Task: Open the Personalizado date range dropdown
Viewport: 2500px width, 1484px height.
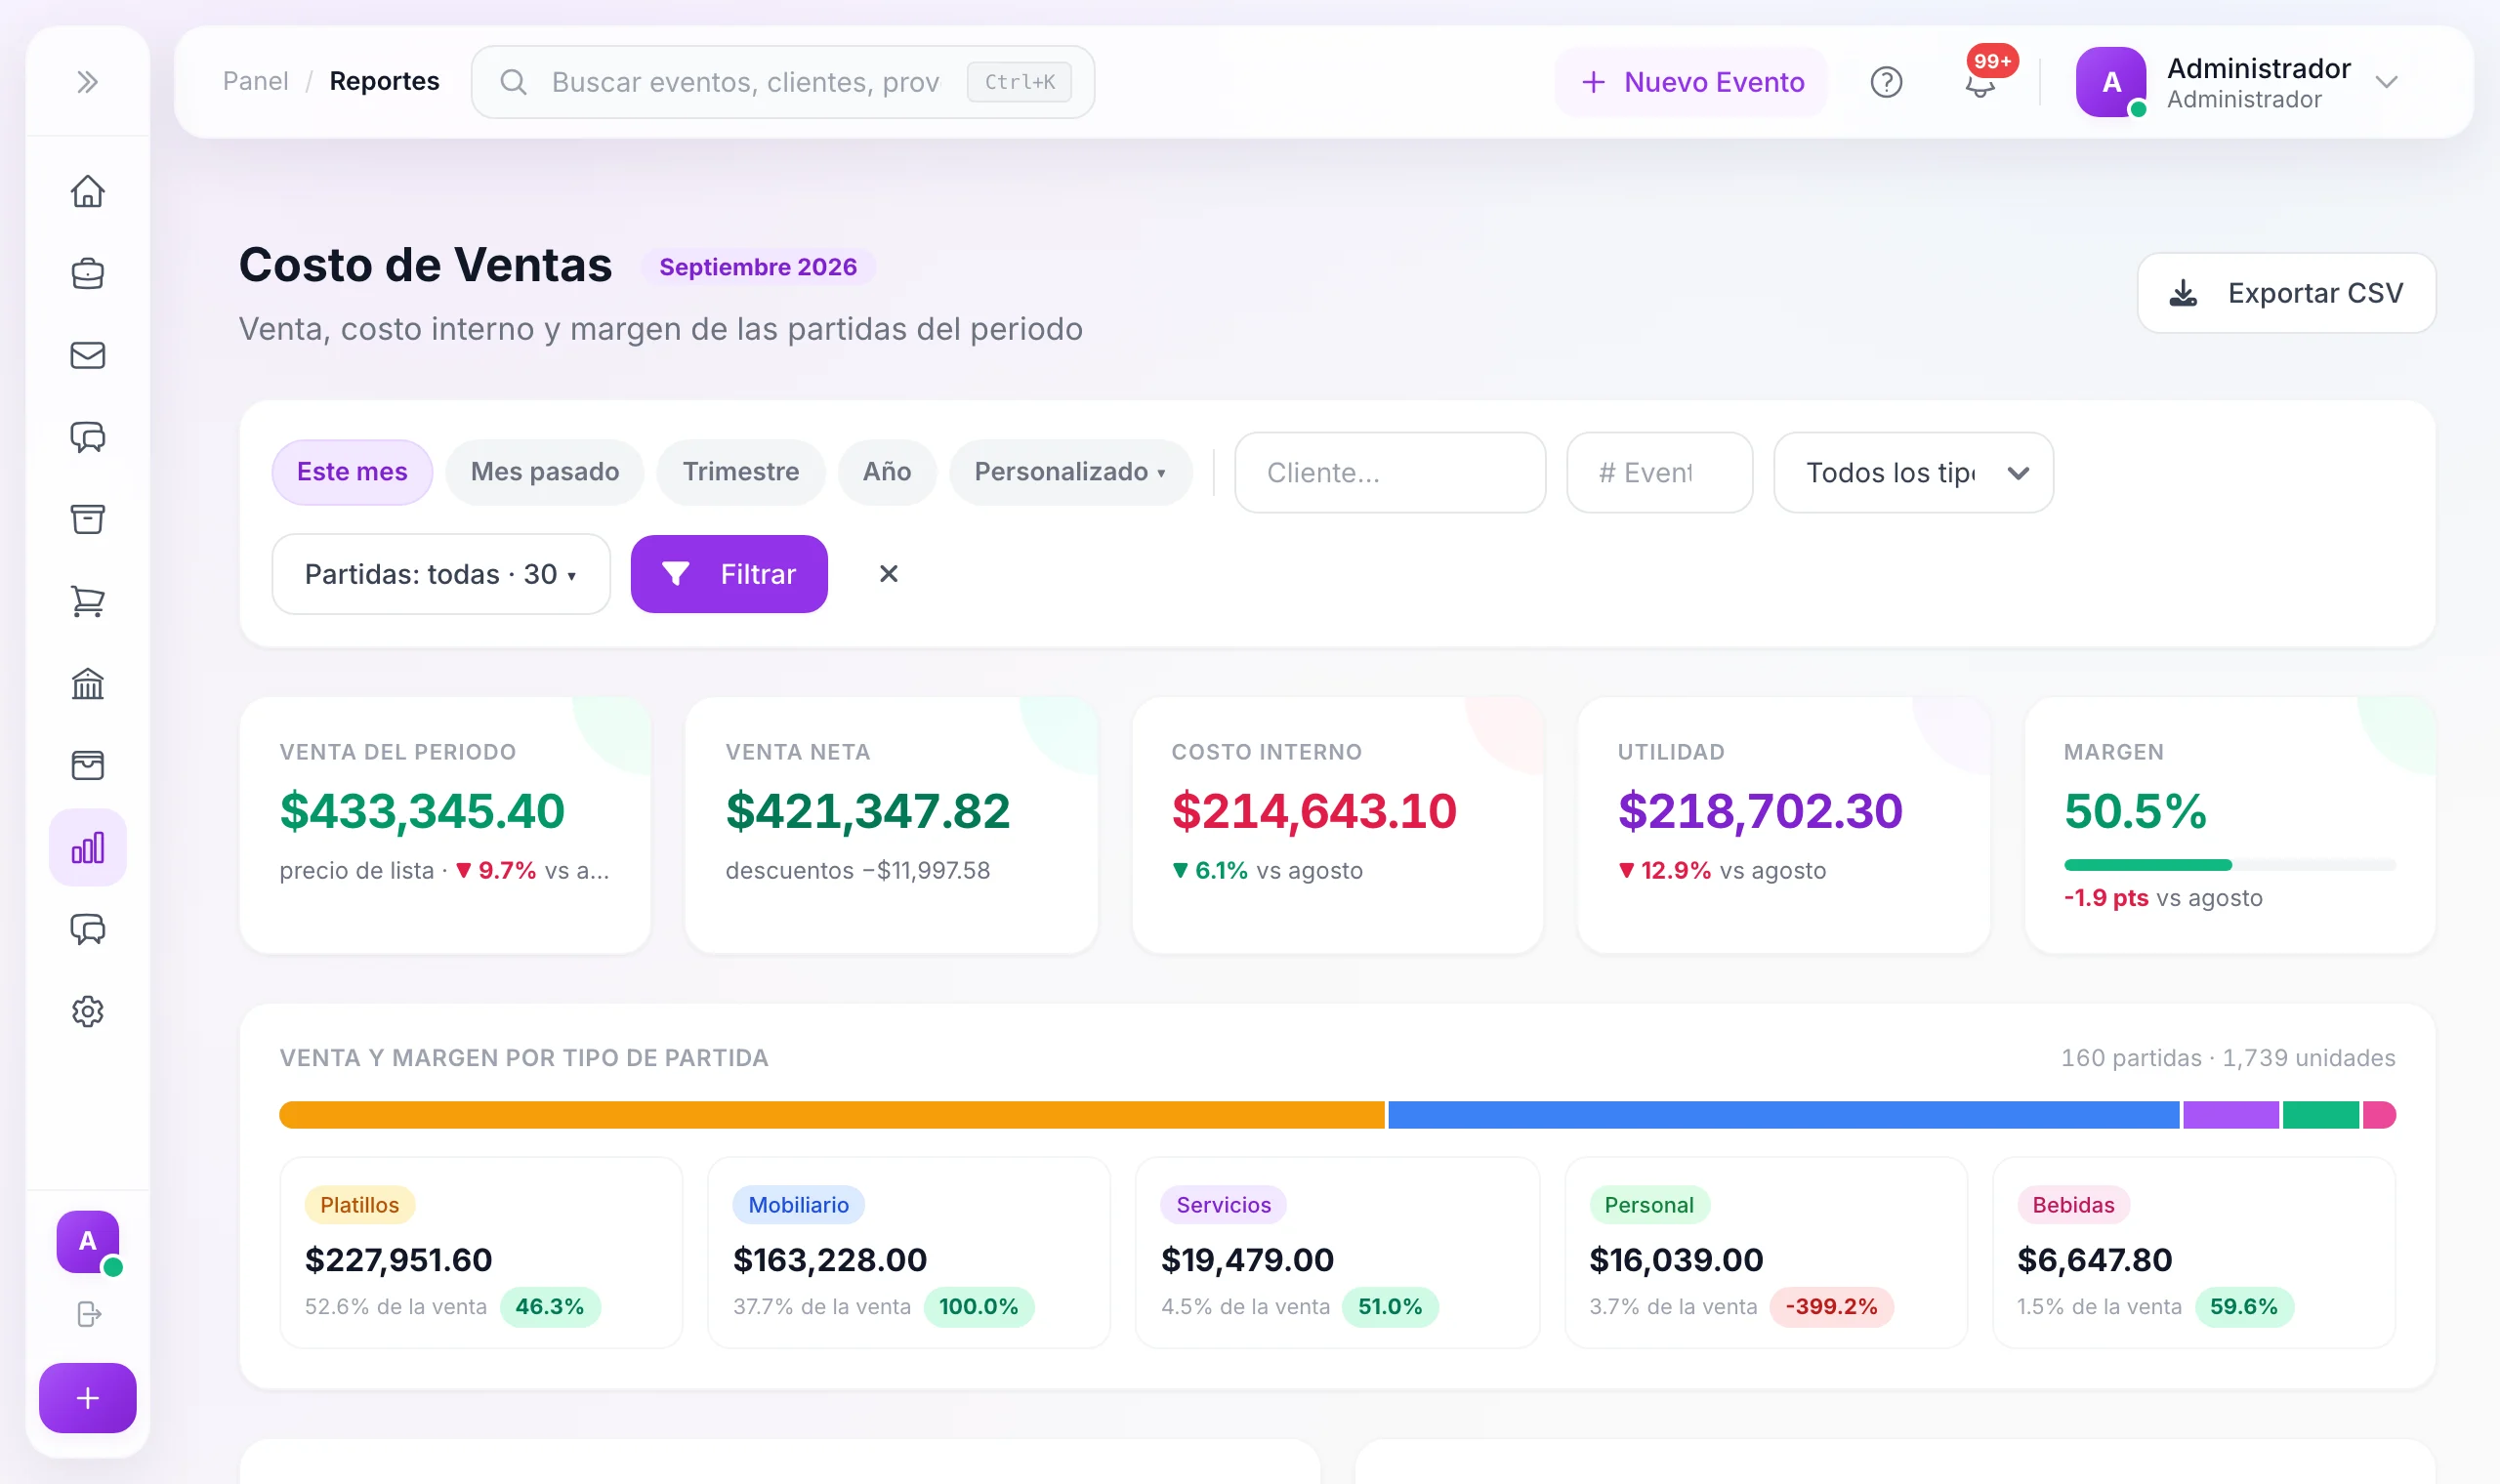Action: [1070, 472]
